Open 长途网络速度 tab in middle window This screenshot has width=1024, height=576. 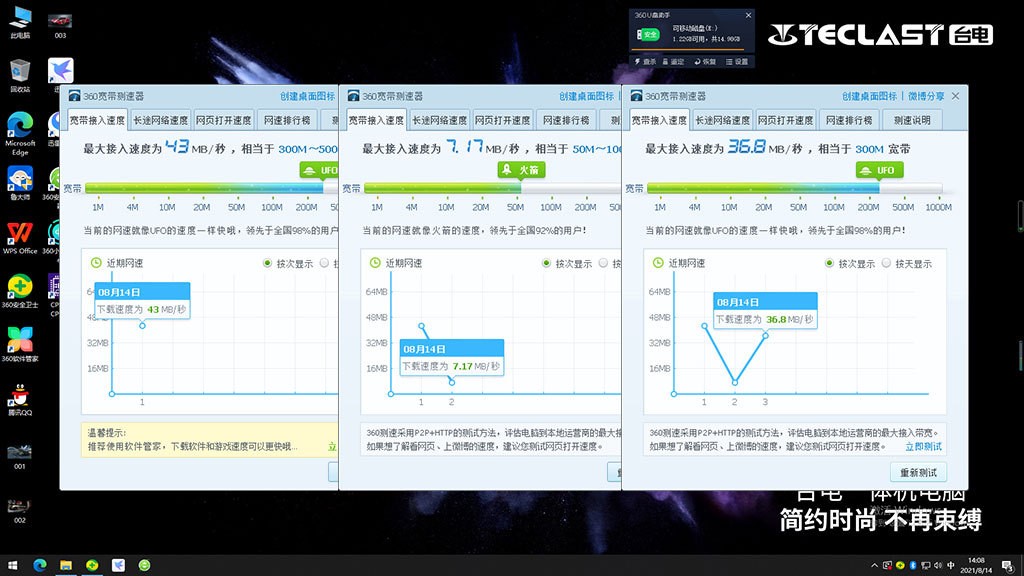coord(439,120)
